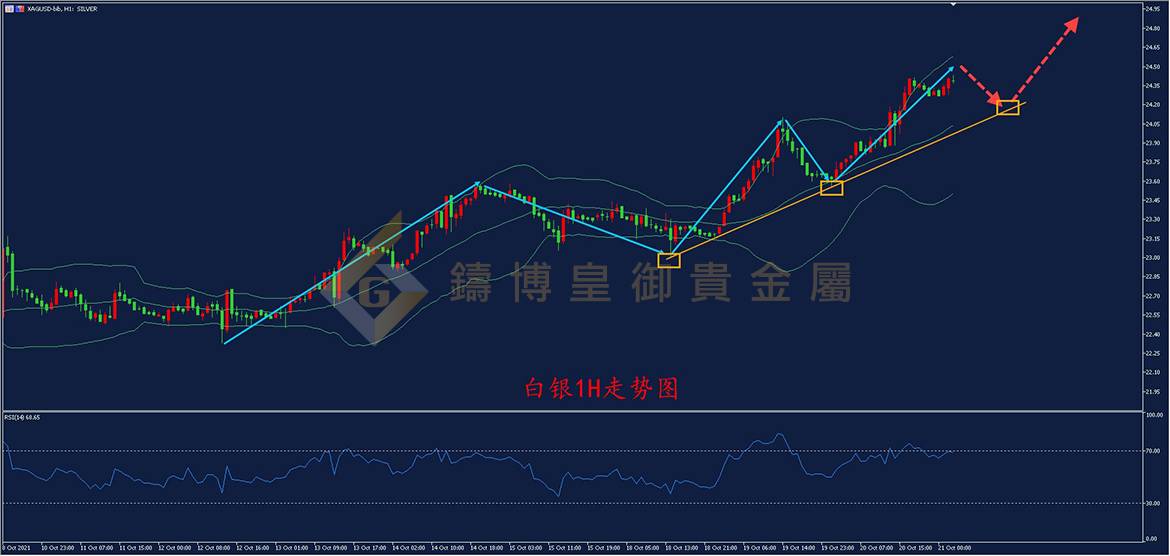Click the 70.00 RSI level label
Viewport: 1170px width, 556px height.
(x=1154, y=451)
